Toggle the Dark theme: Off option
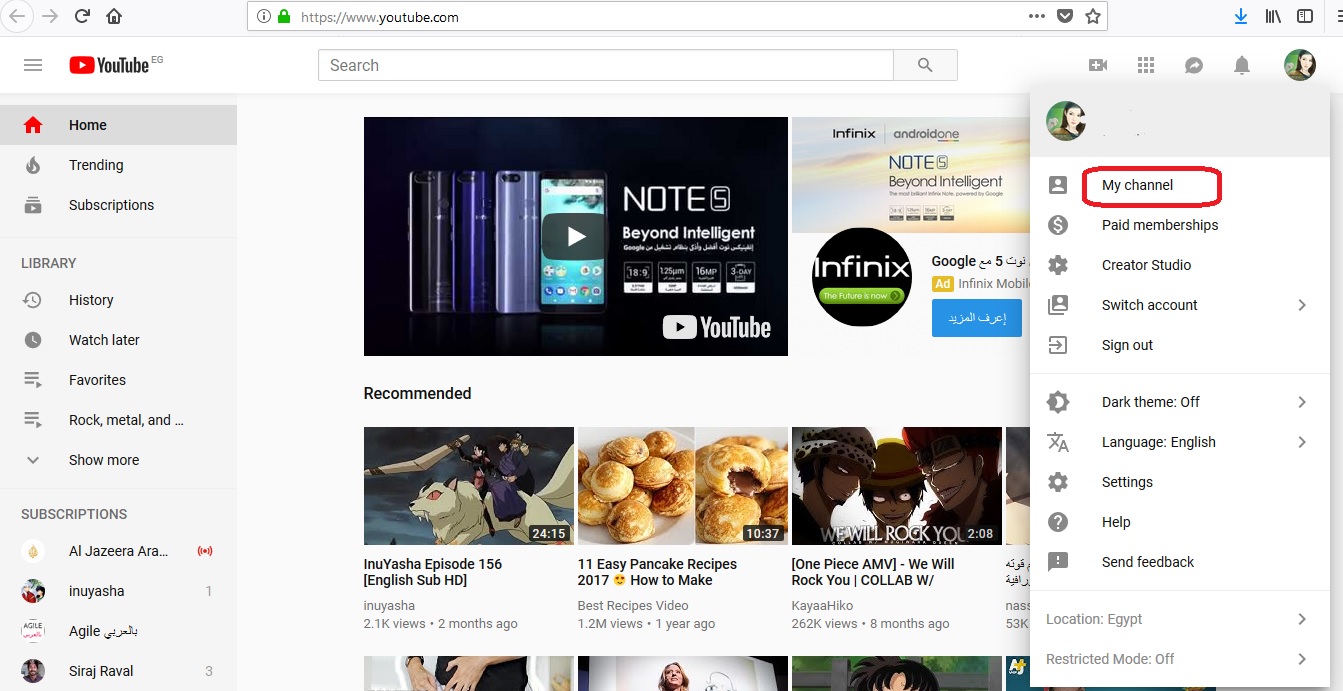 coord(1150,402)
